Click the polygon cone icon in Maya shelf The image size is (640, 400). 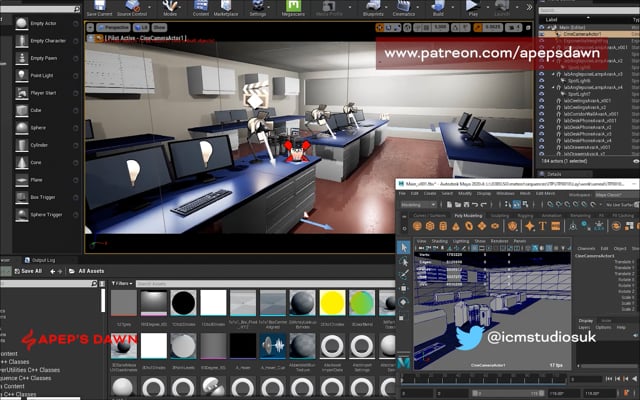pyautogui.click(x=456, y=226)
